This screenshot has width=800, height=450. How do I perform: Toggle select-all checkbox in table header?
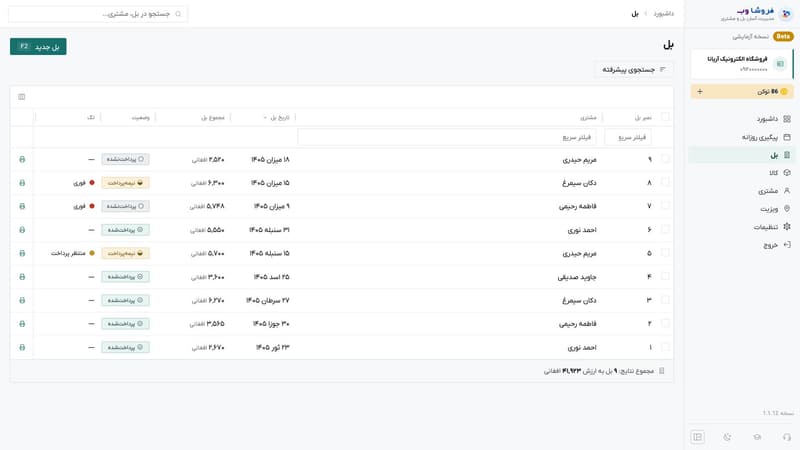[x=665, y=117]
